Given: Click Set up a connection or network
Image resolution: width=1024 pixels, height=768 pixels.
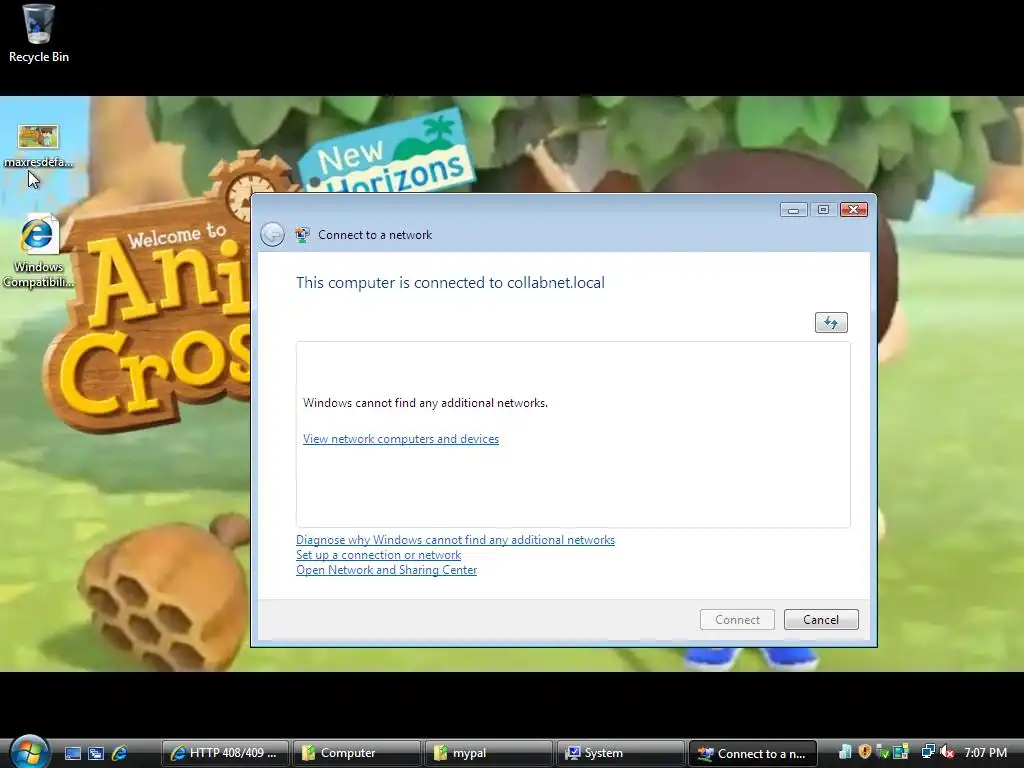Looking at the screenshot, I should click(x=378, y=554).
